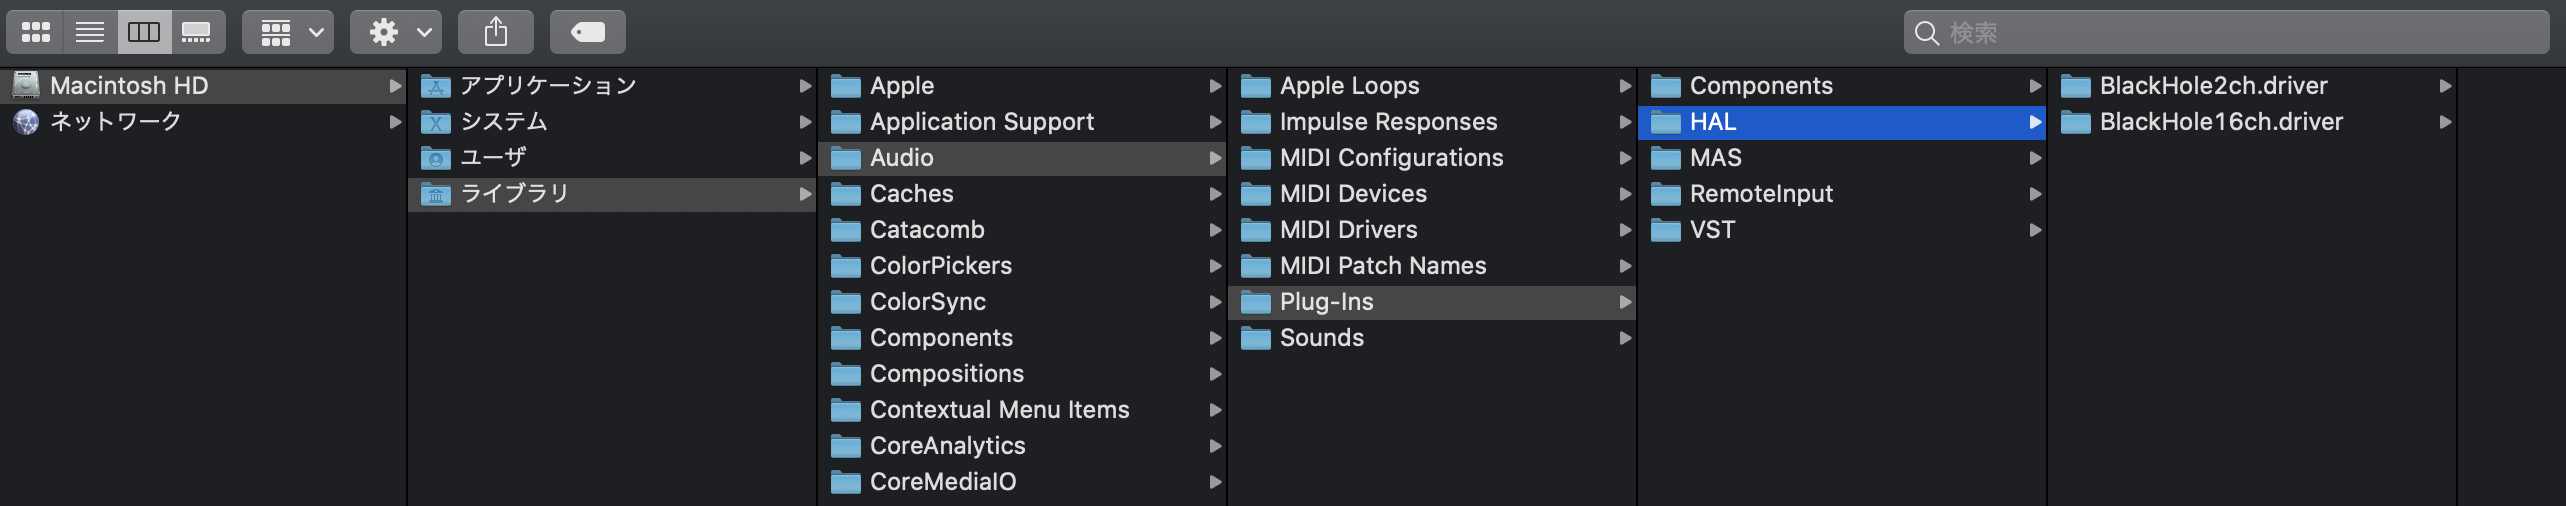Switch to icon view mode
2566x506 pixels.
pyautogui.click(x=36, y=32)
